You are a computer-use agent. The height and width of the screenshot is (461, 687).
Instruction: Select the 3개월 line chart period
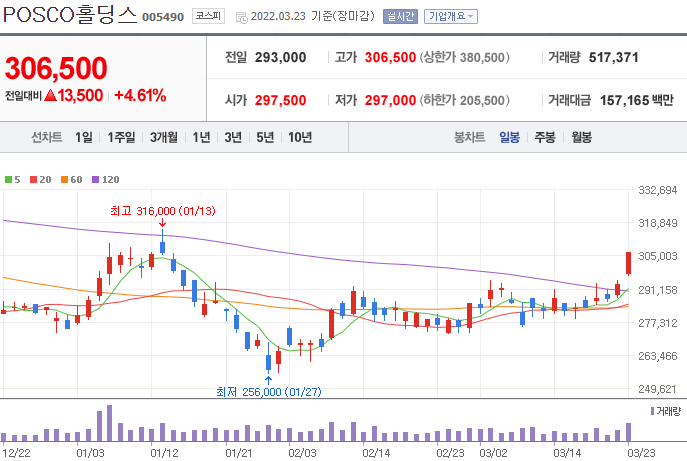pos(164,138)
